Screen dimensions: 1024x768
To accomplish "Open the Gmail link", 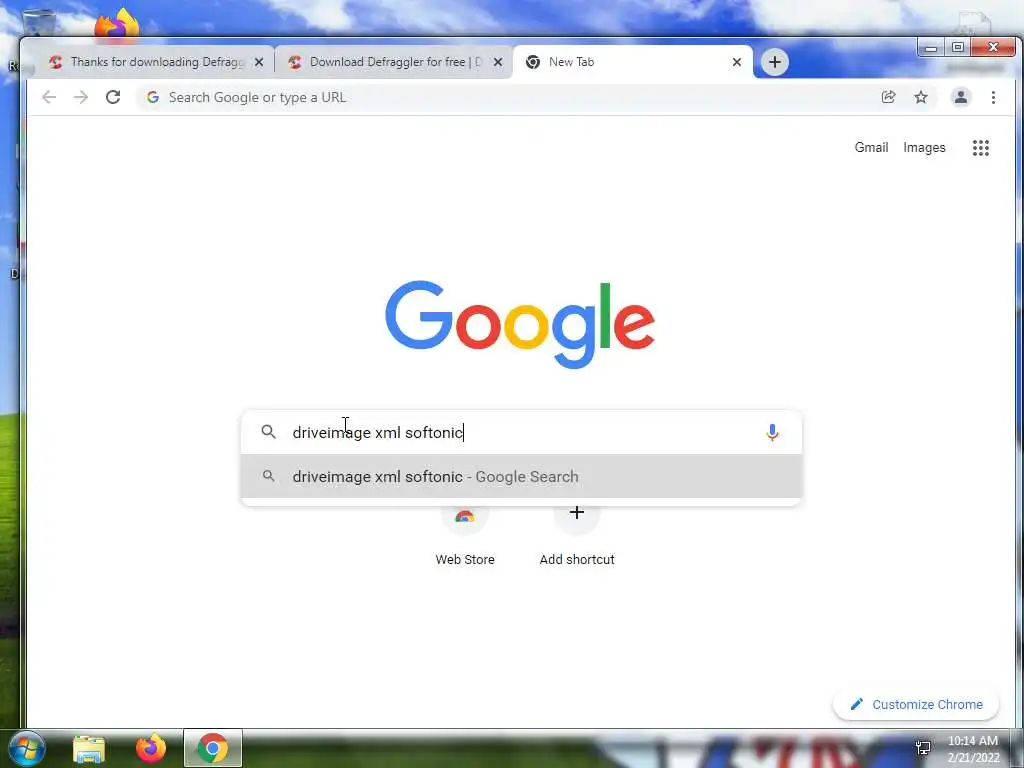I will click(871, 148).
